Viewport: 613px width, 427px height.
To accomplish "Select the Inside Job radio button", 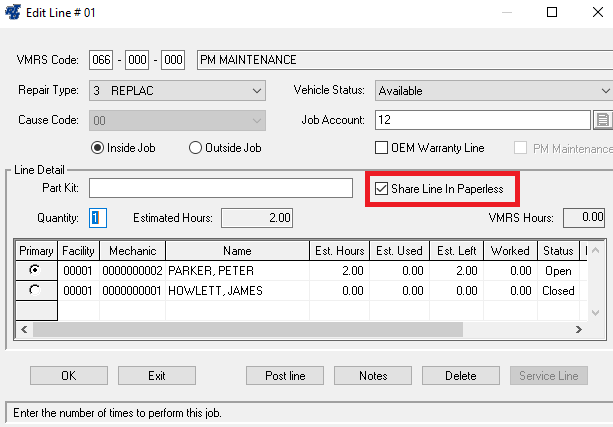I will [98, 148].
